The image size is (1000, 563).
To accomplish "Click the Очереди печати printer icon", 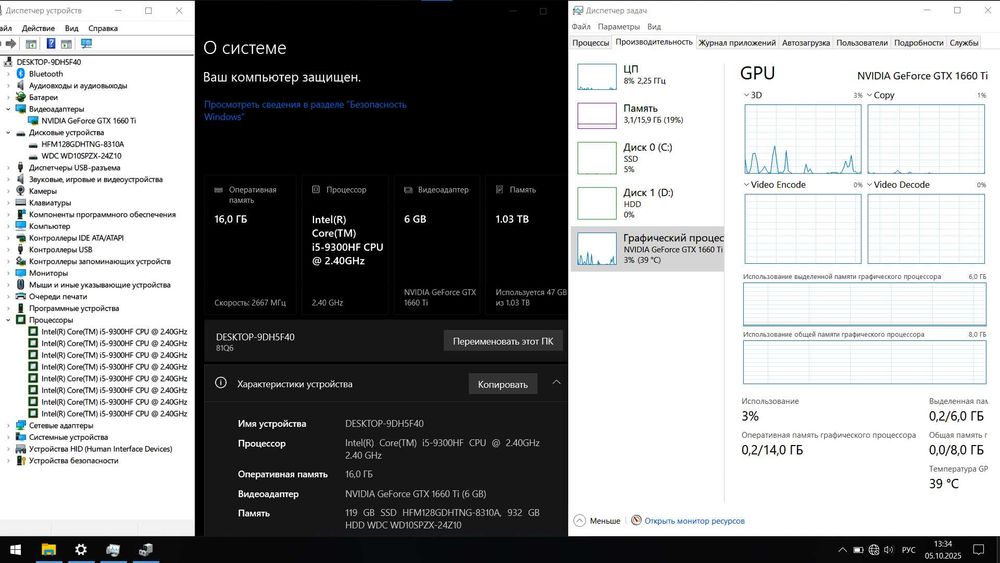I will (x=20, y=296).
